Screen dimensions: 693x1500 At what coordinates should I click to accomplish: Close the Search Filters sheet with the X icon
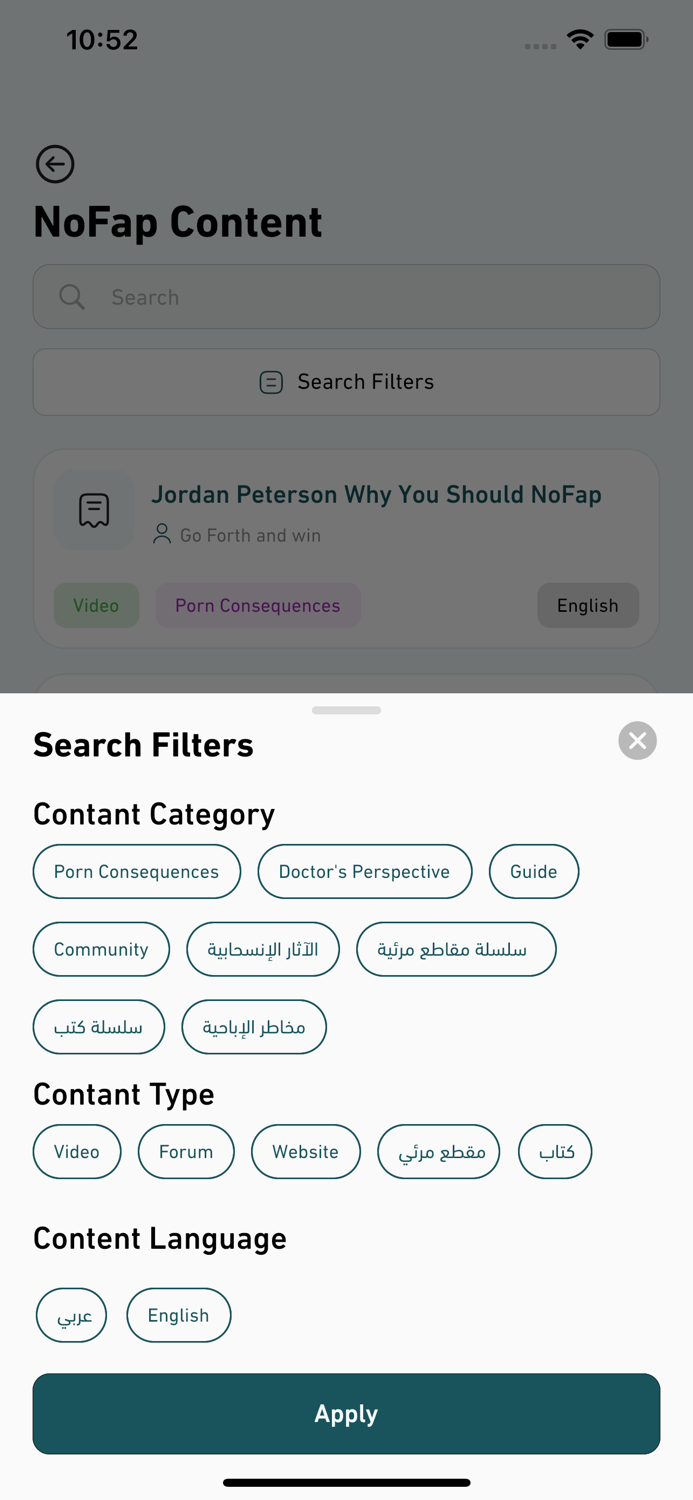637,741
